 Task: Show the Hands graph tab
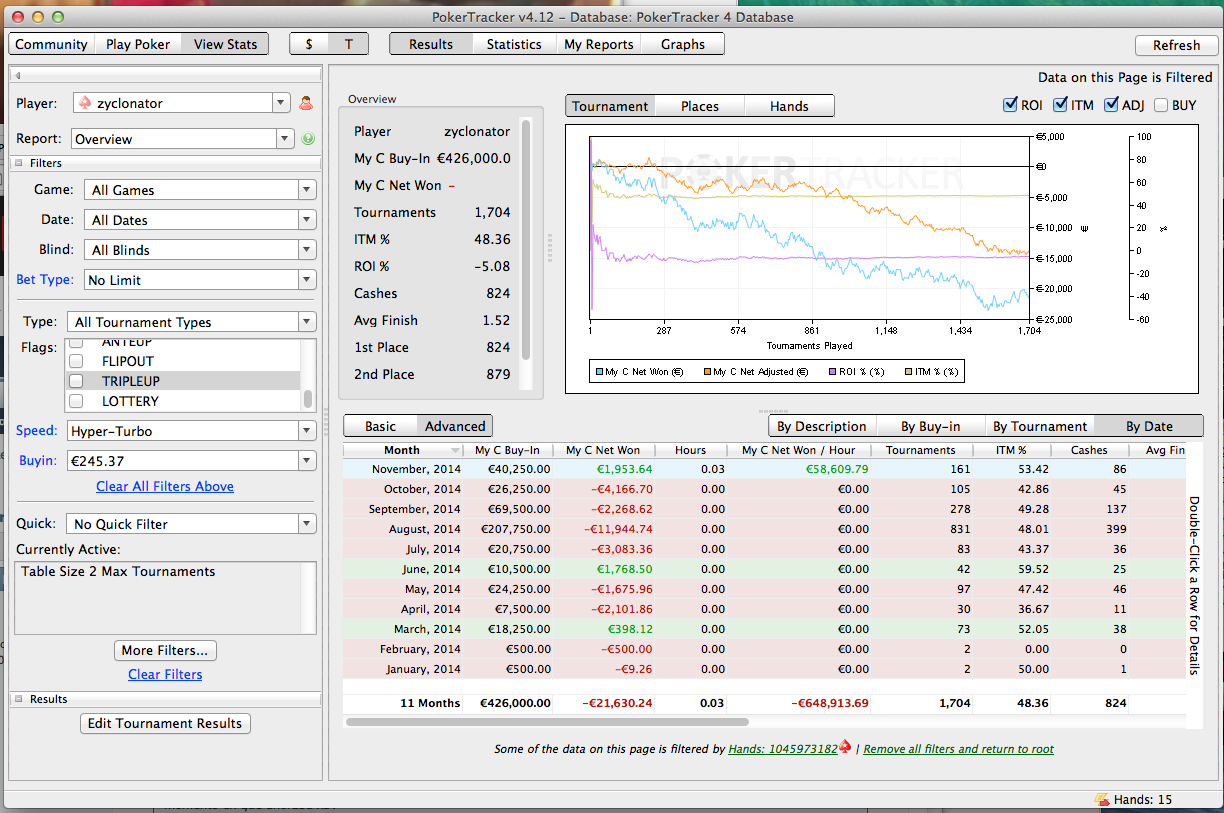[790, 106]
